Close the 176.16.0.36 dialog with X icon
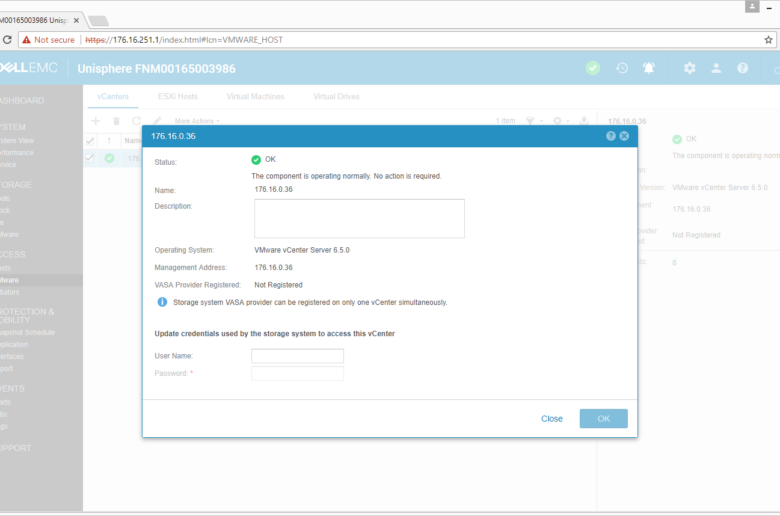This screenshot has height=516, width=780. point(624,136)
